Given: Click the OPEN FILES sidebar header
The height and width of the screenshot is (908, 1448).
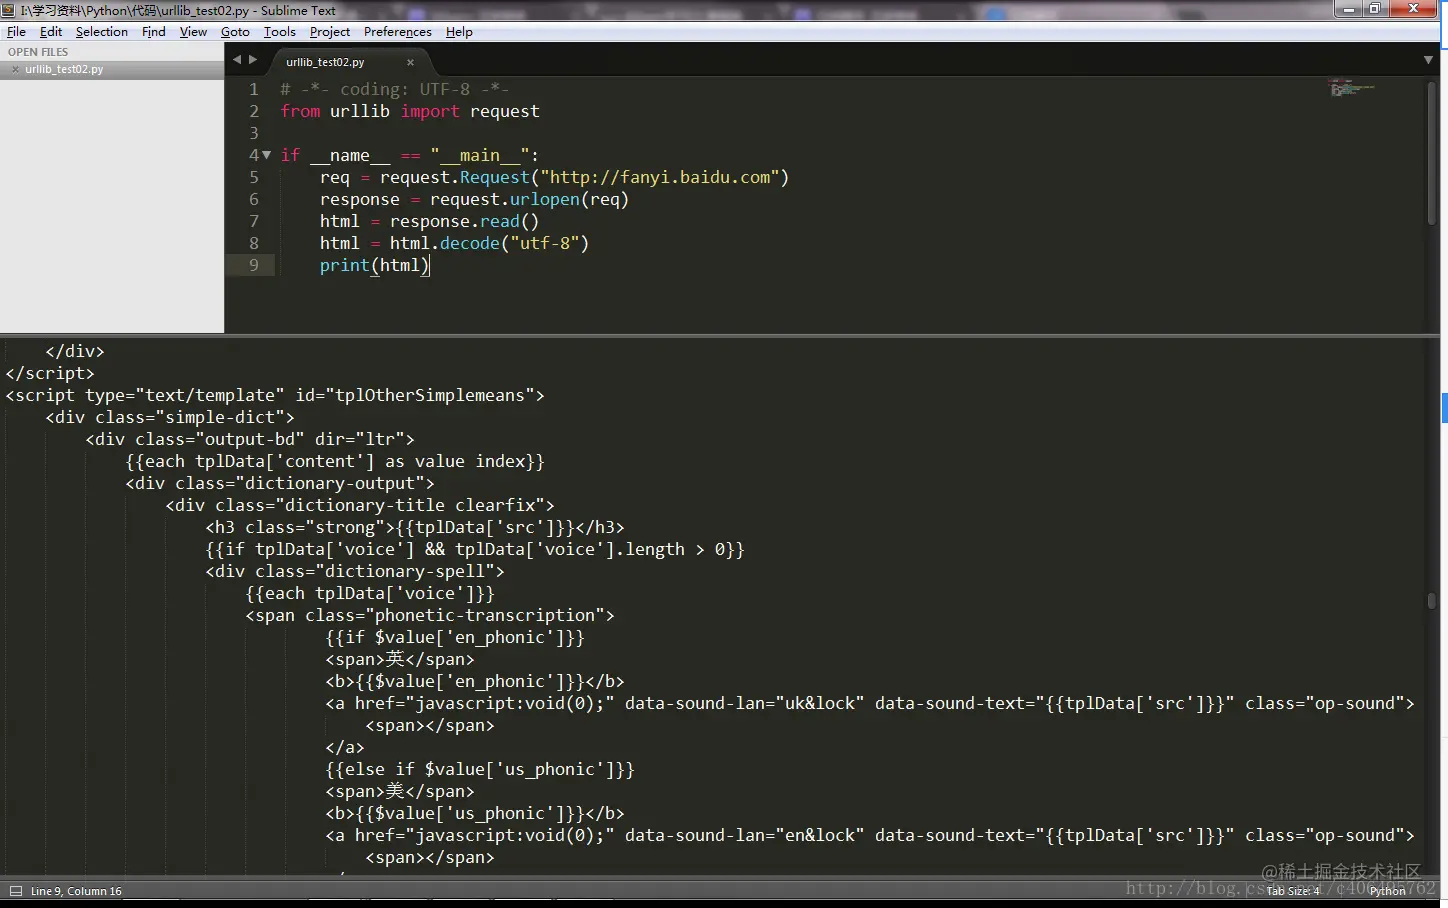Looking at the screenshot, I should (38, 52).
